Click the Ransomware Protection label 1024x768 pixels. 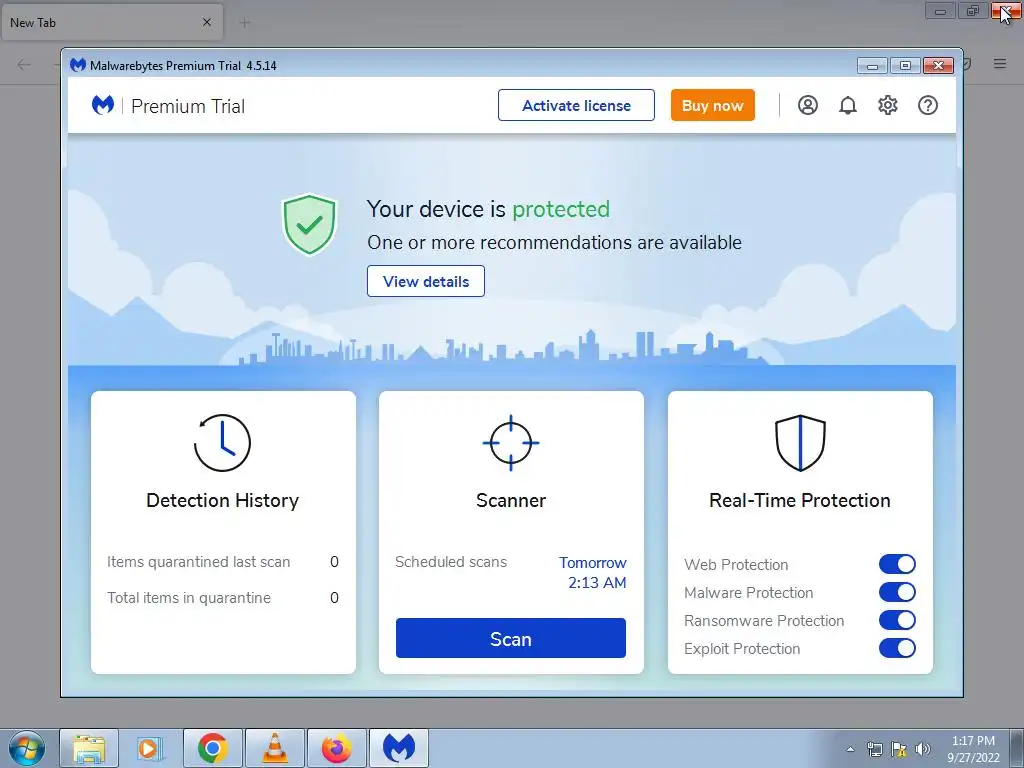764,620
